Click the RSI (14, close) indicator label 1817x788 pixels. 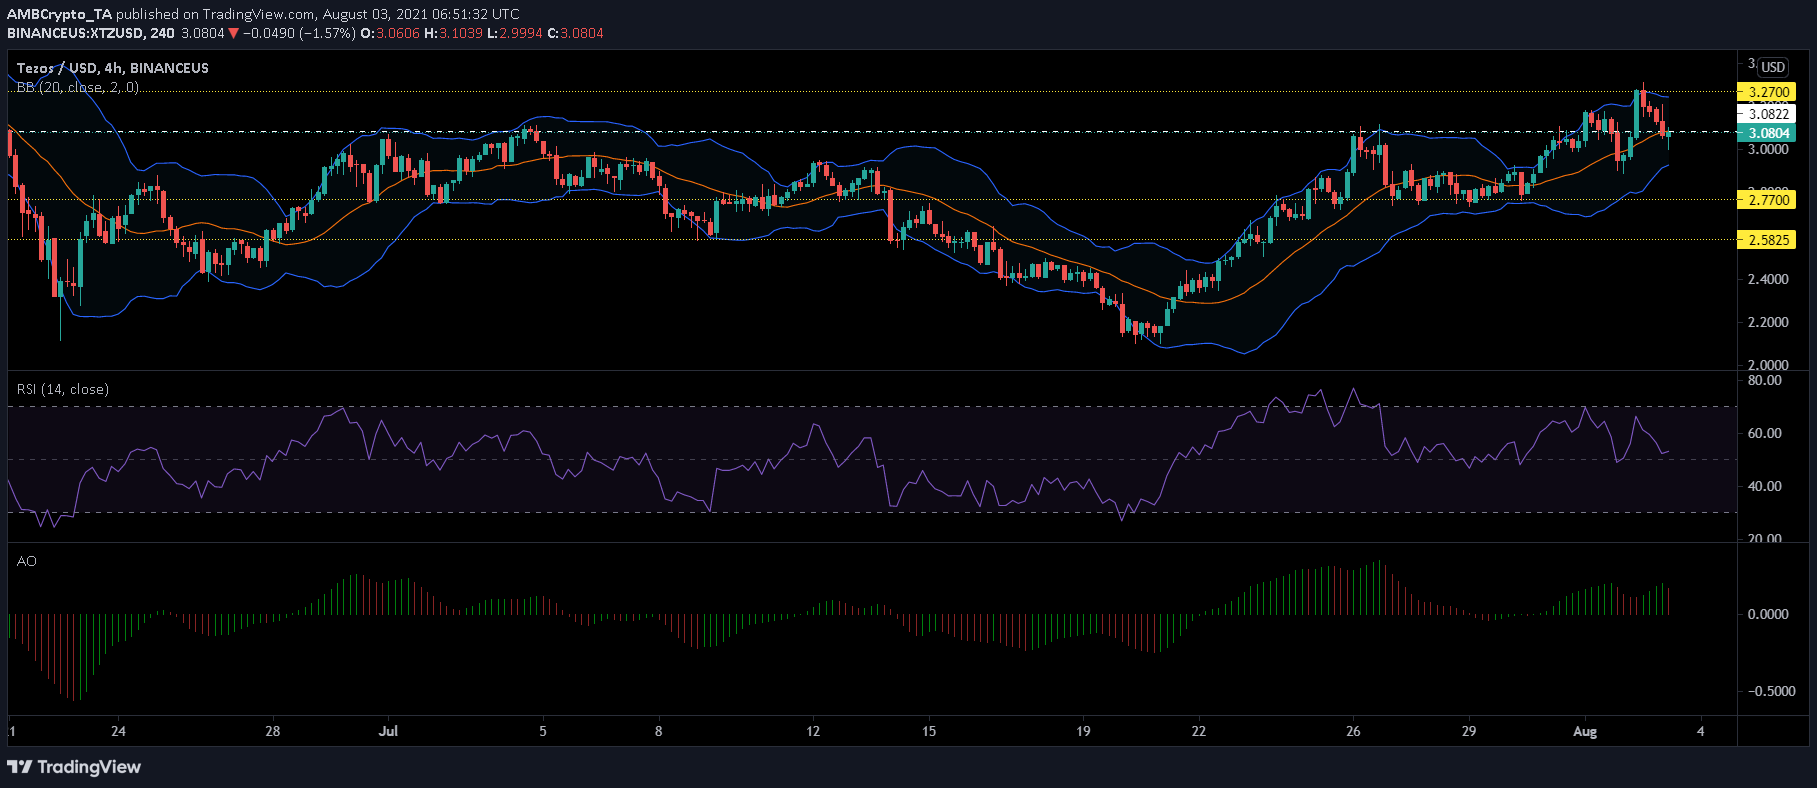pyautogui.click(x=63, y=389)
